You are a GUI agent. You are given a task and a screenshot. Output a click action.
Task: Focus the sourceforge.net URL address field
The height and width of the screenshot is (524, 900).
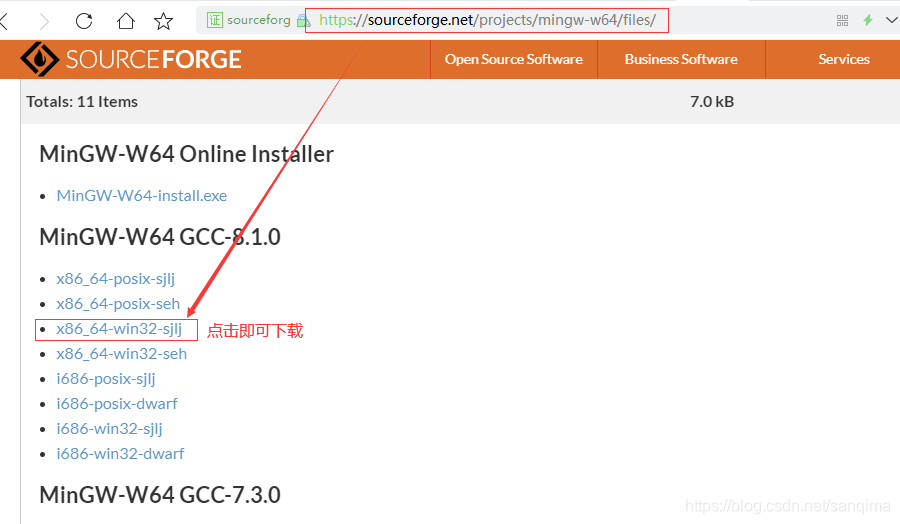(487, 21)
